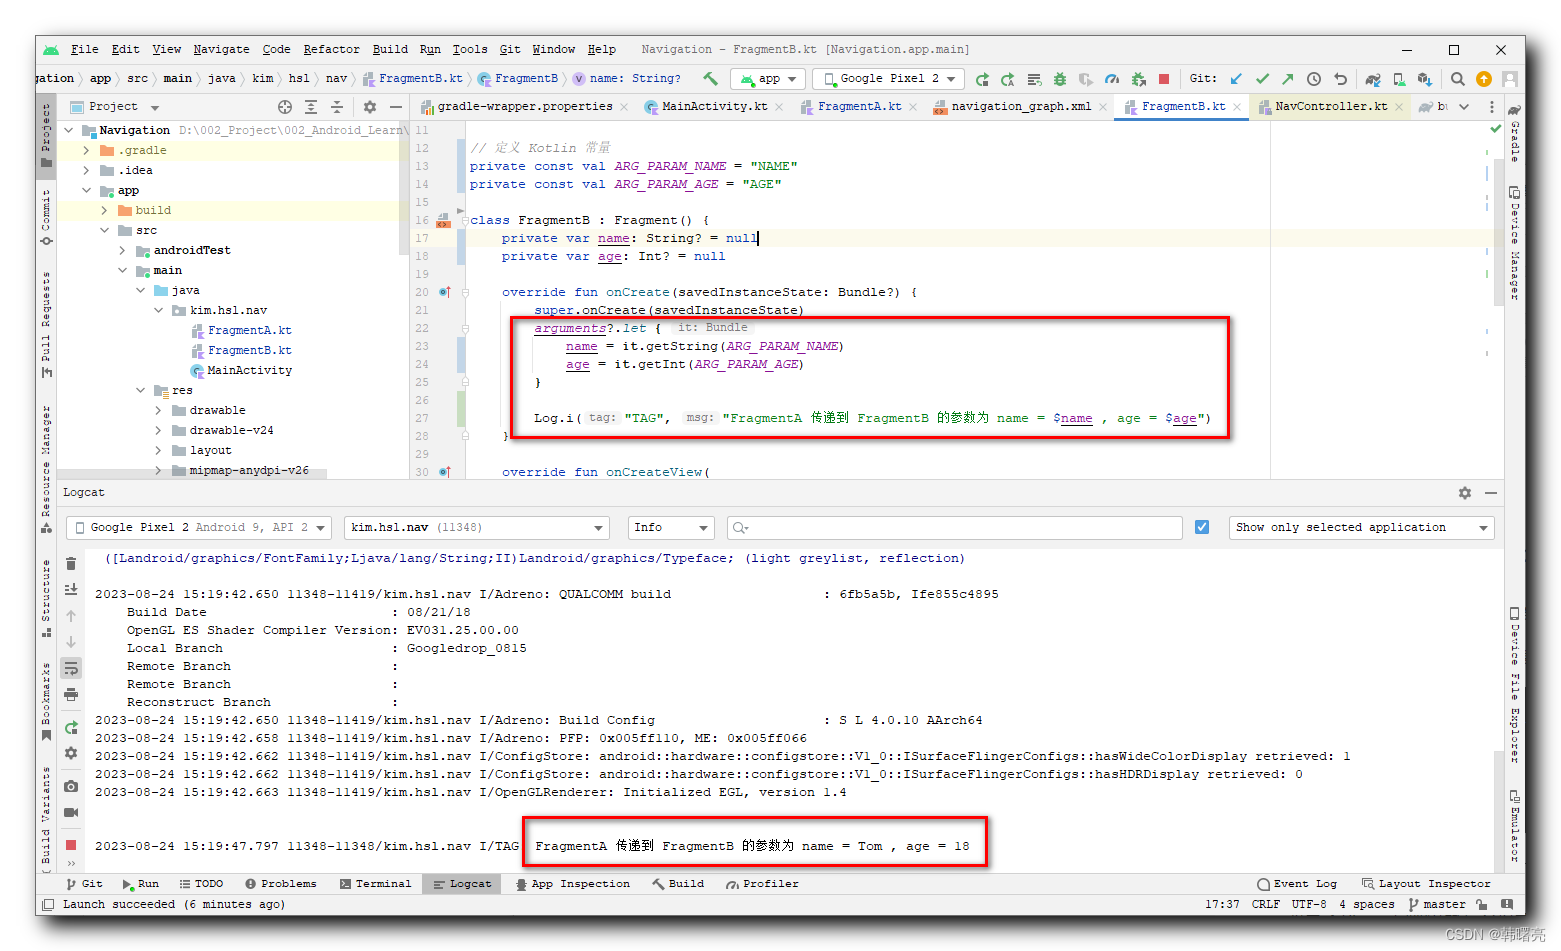1561x951 pixels.
Task: Open the Build menu
Action: click(390, 49)
